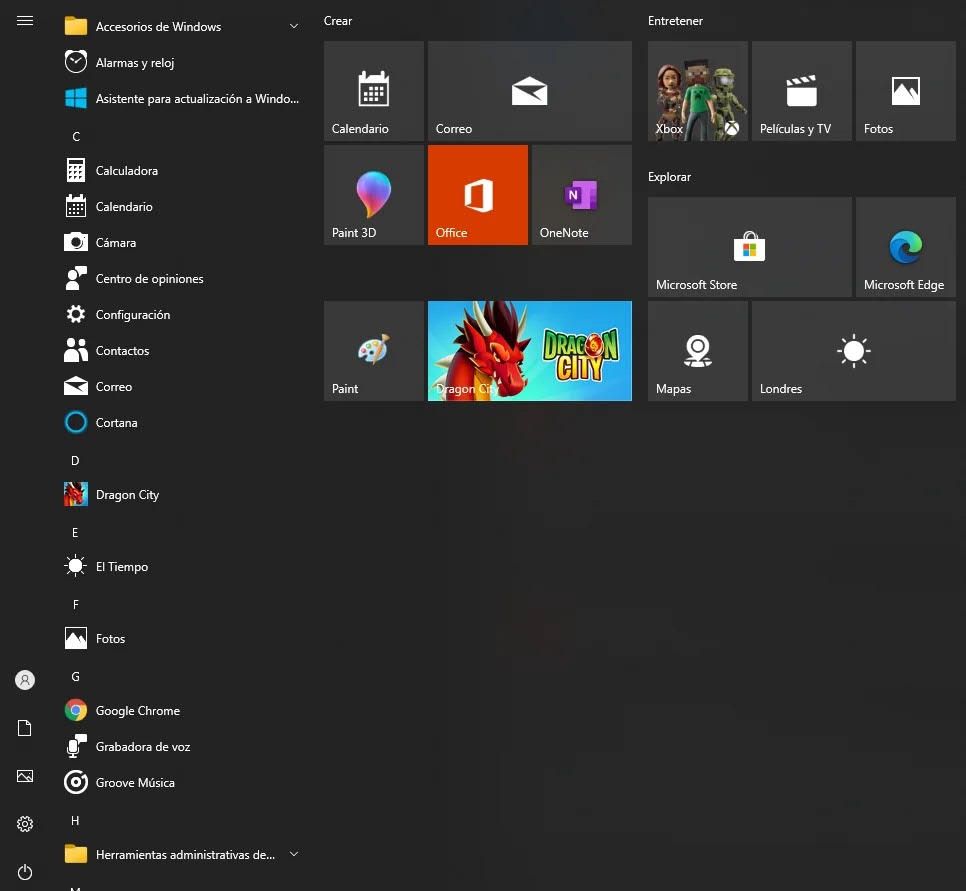Launch Groove Música from the list
The width and height of the screenshot is (966, 891).
[182, 783]
